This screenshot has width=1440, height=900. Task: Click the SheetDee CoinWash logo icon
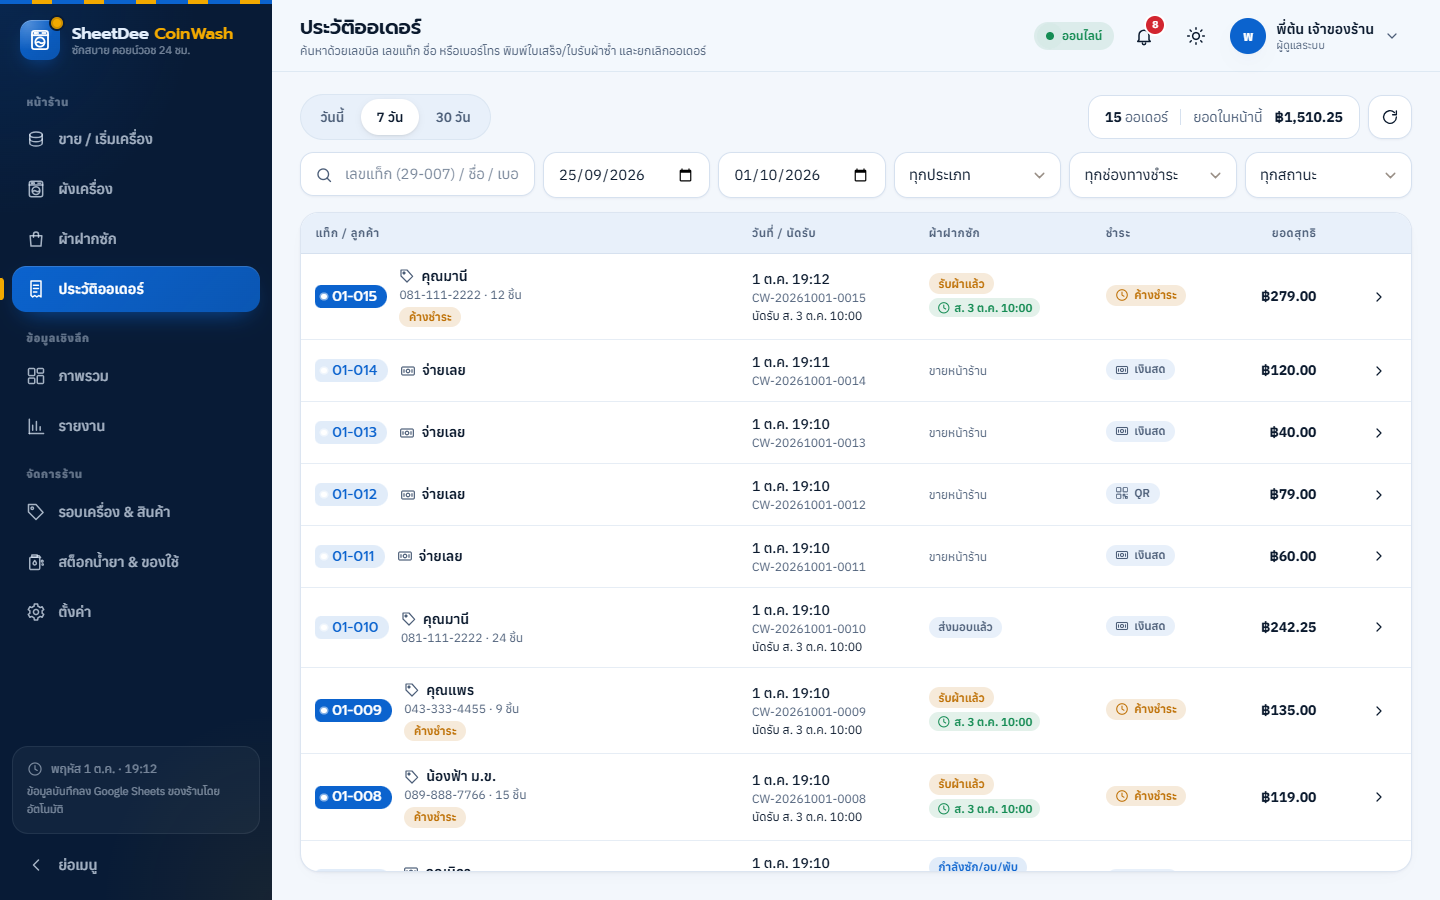pos(40,40)
